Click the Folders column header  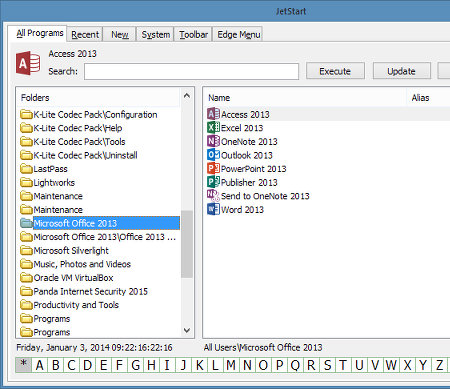click(x=98, y=98)
